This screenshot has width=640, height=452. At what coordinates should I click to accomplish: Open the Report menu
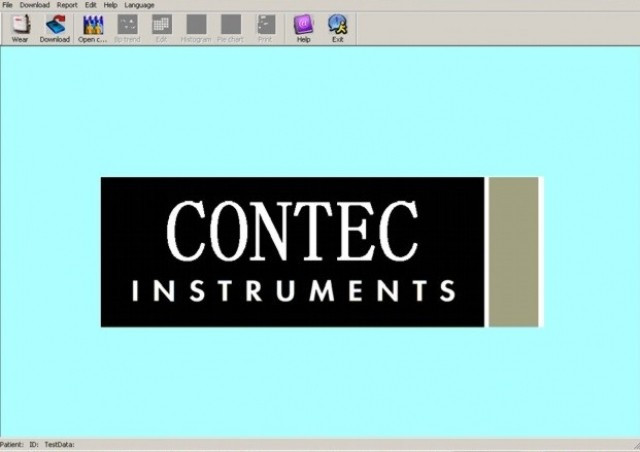click(67, 5)
